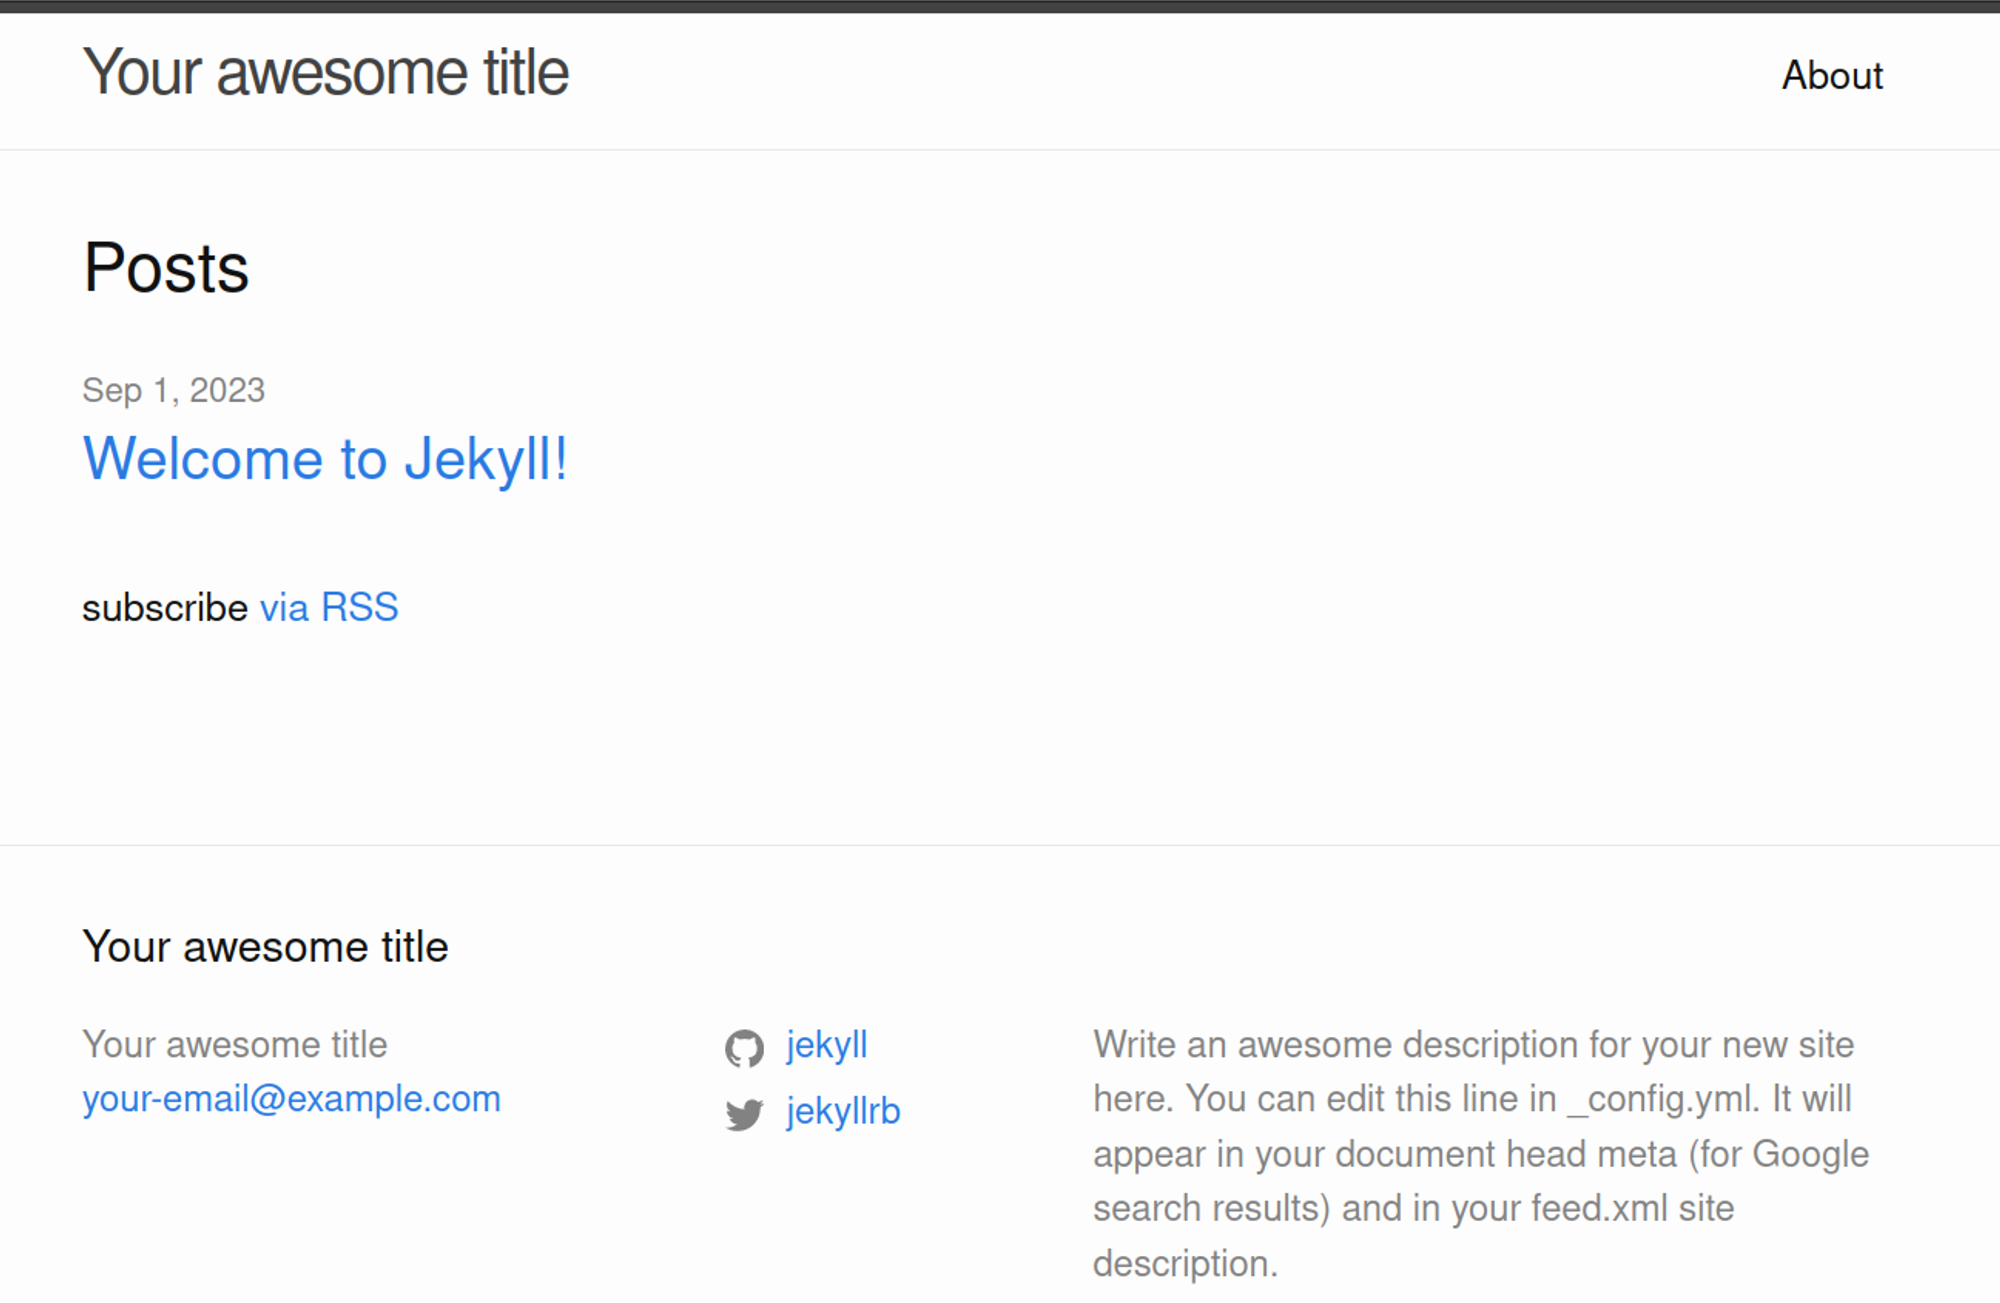The image size is (2000, 1303).
Task: Open the About page from header navigation
Action: click(x=1832, y=76)
